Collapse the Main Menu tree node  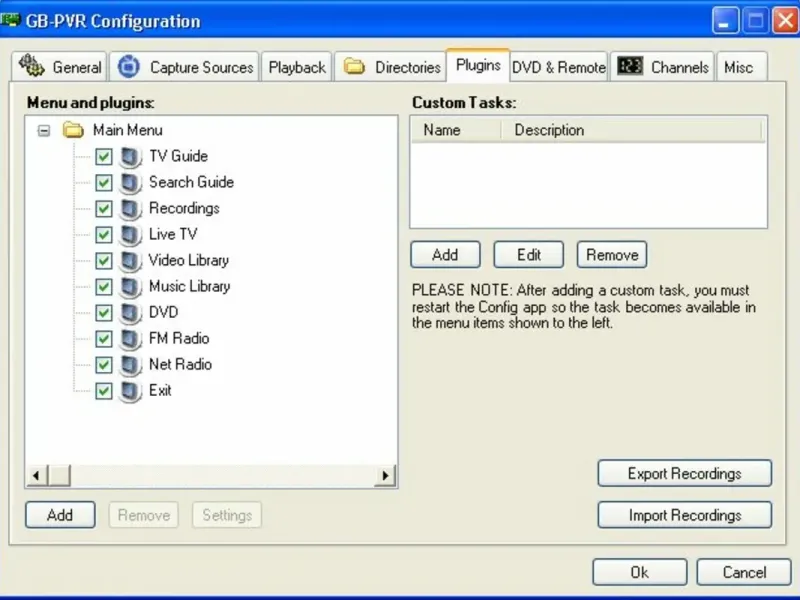click(x=44, y=131)
